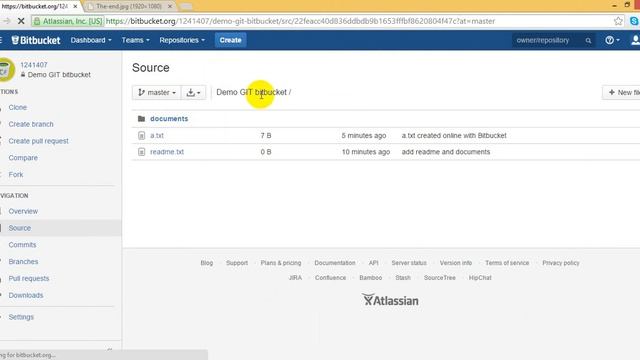Select Create branch in sidebar
Screen dimensions: 640x360
click(x=31, y=124)
